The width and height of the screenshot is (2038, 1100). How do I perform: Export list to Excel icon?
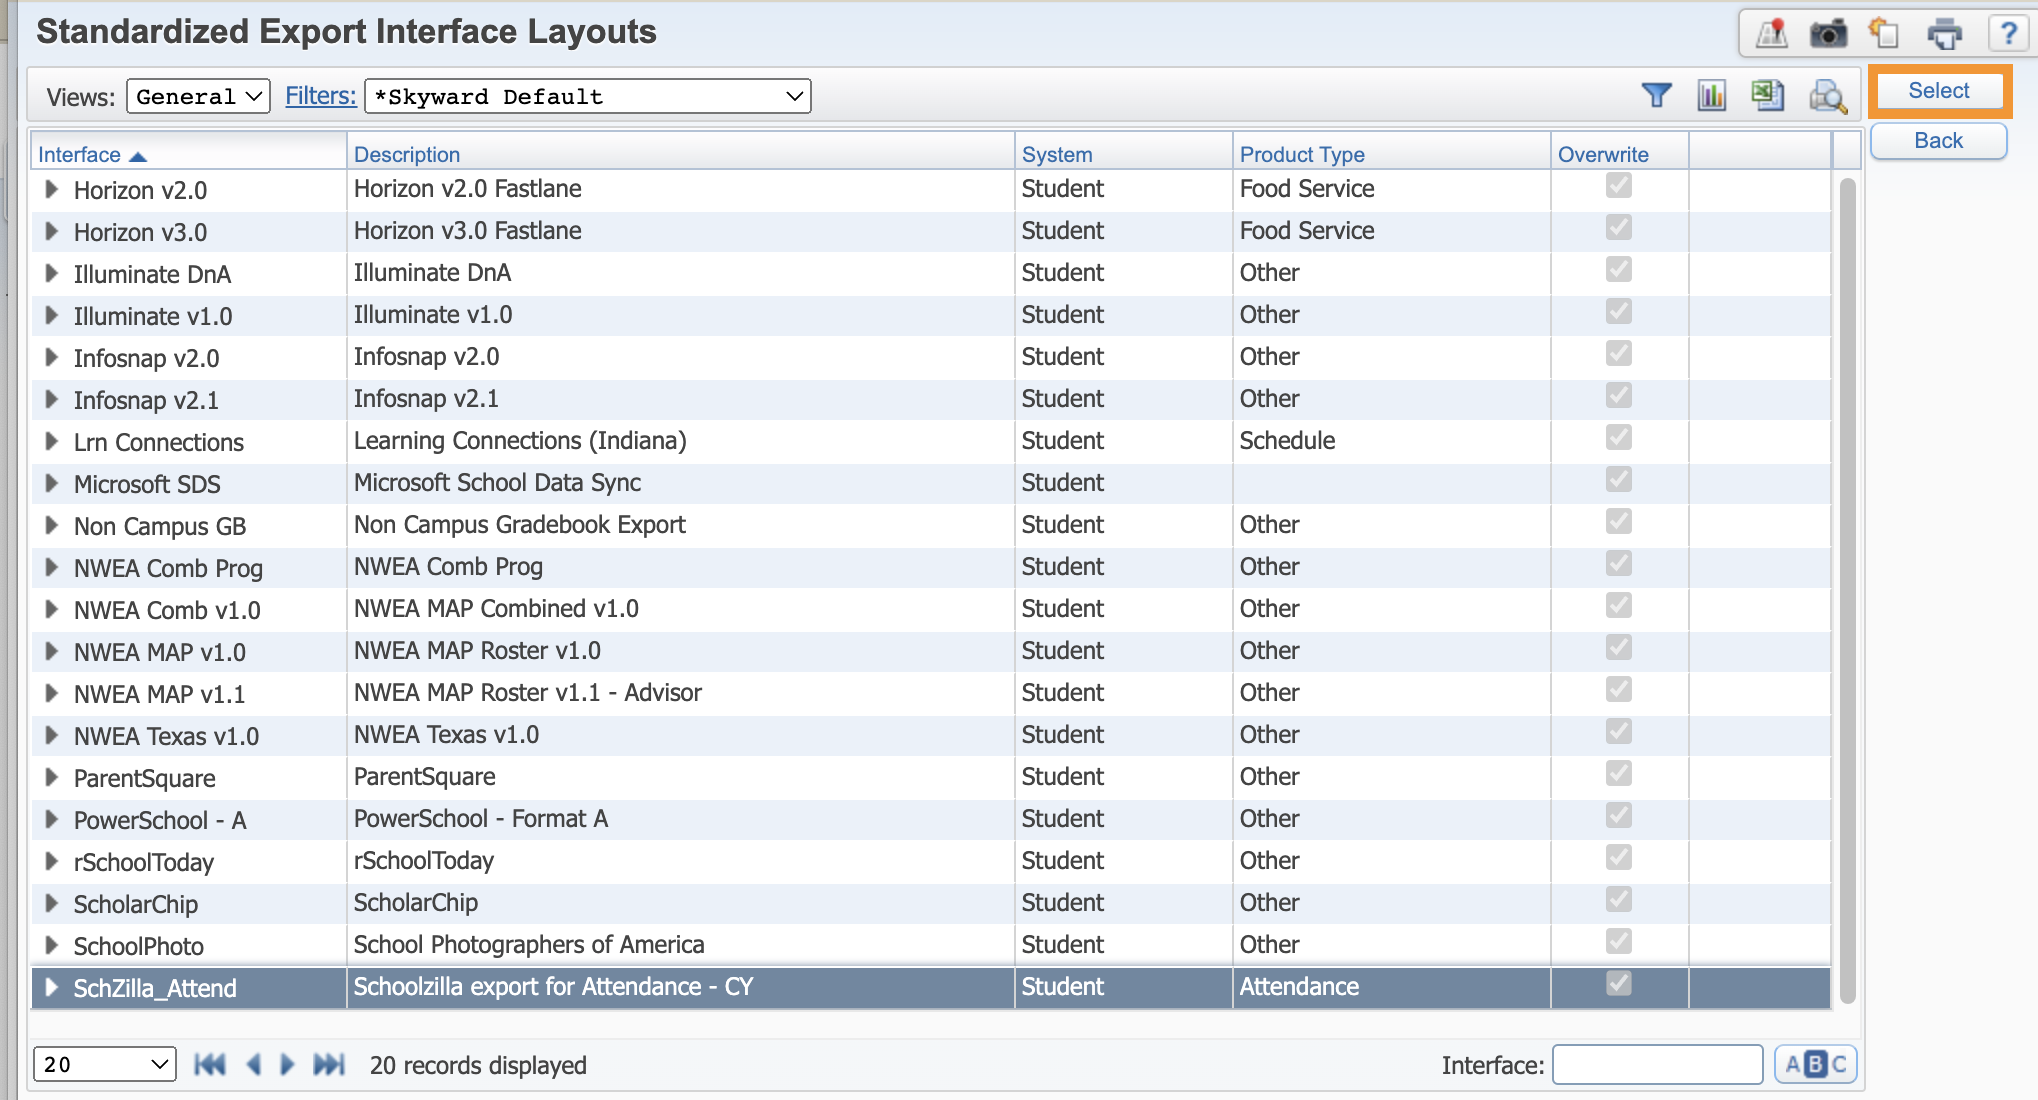(1768, 96)
